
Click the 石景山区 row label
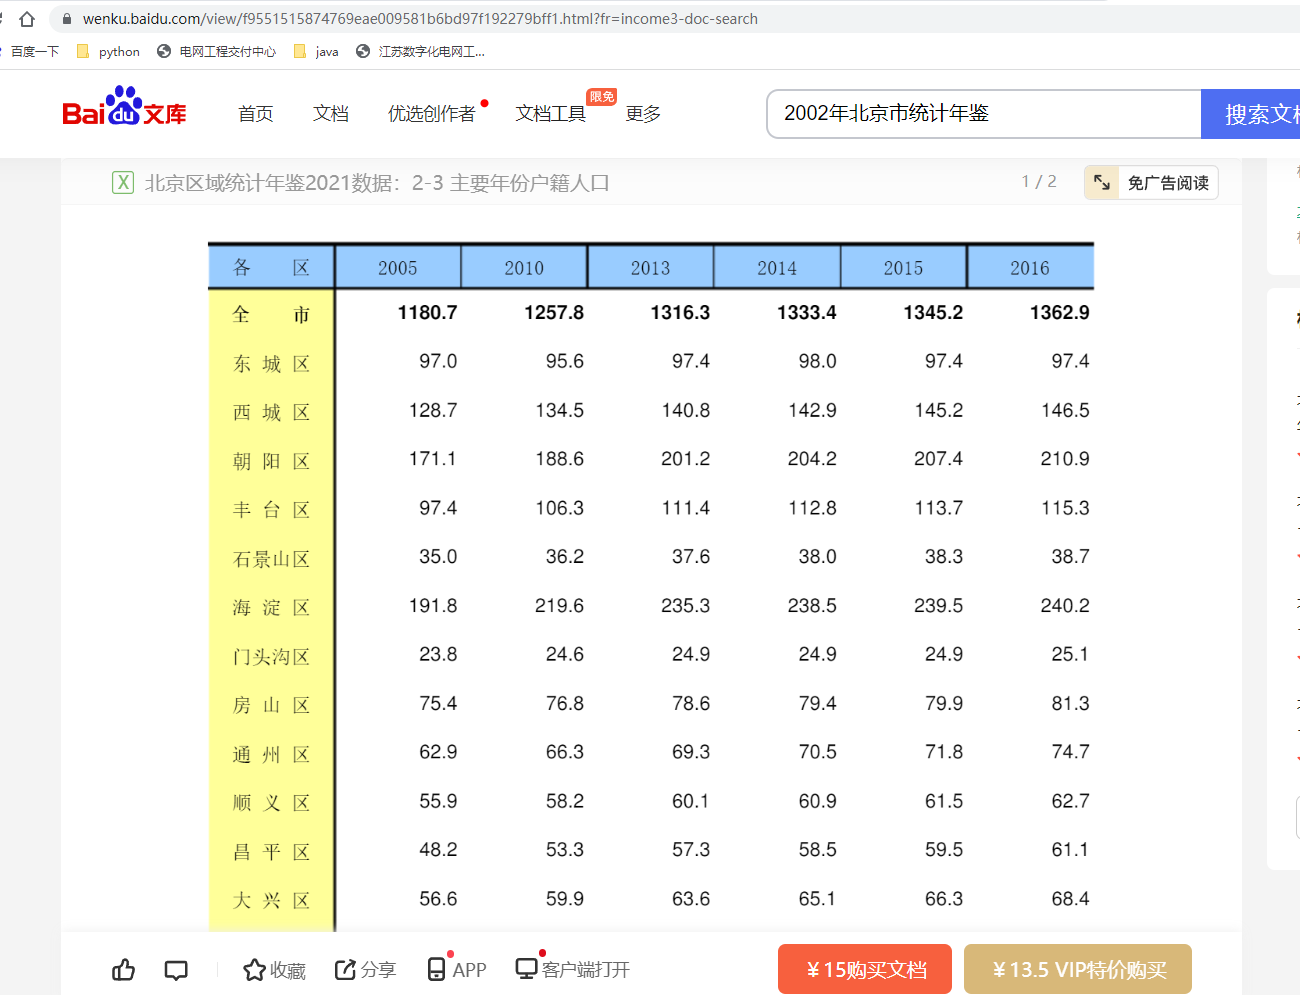pos(271,559)
